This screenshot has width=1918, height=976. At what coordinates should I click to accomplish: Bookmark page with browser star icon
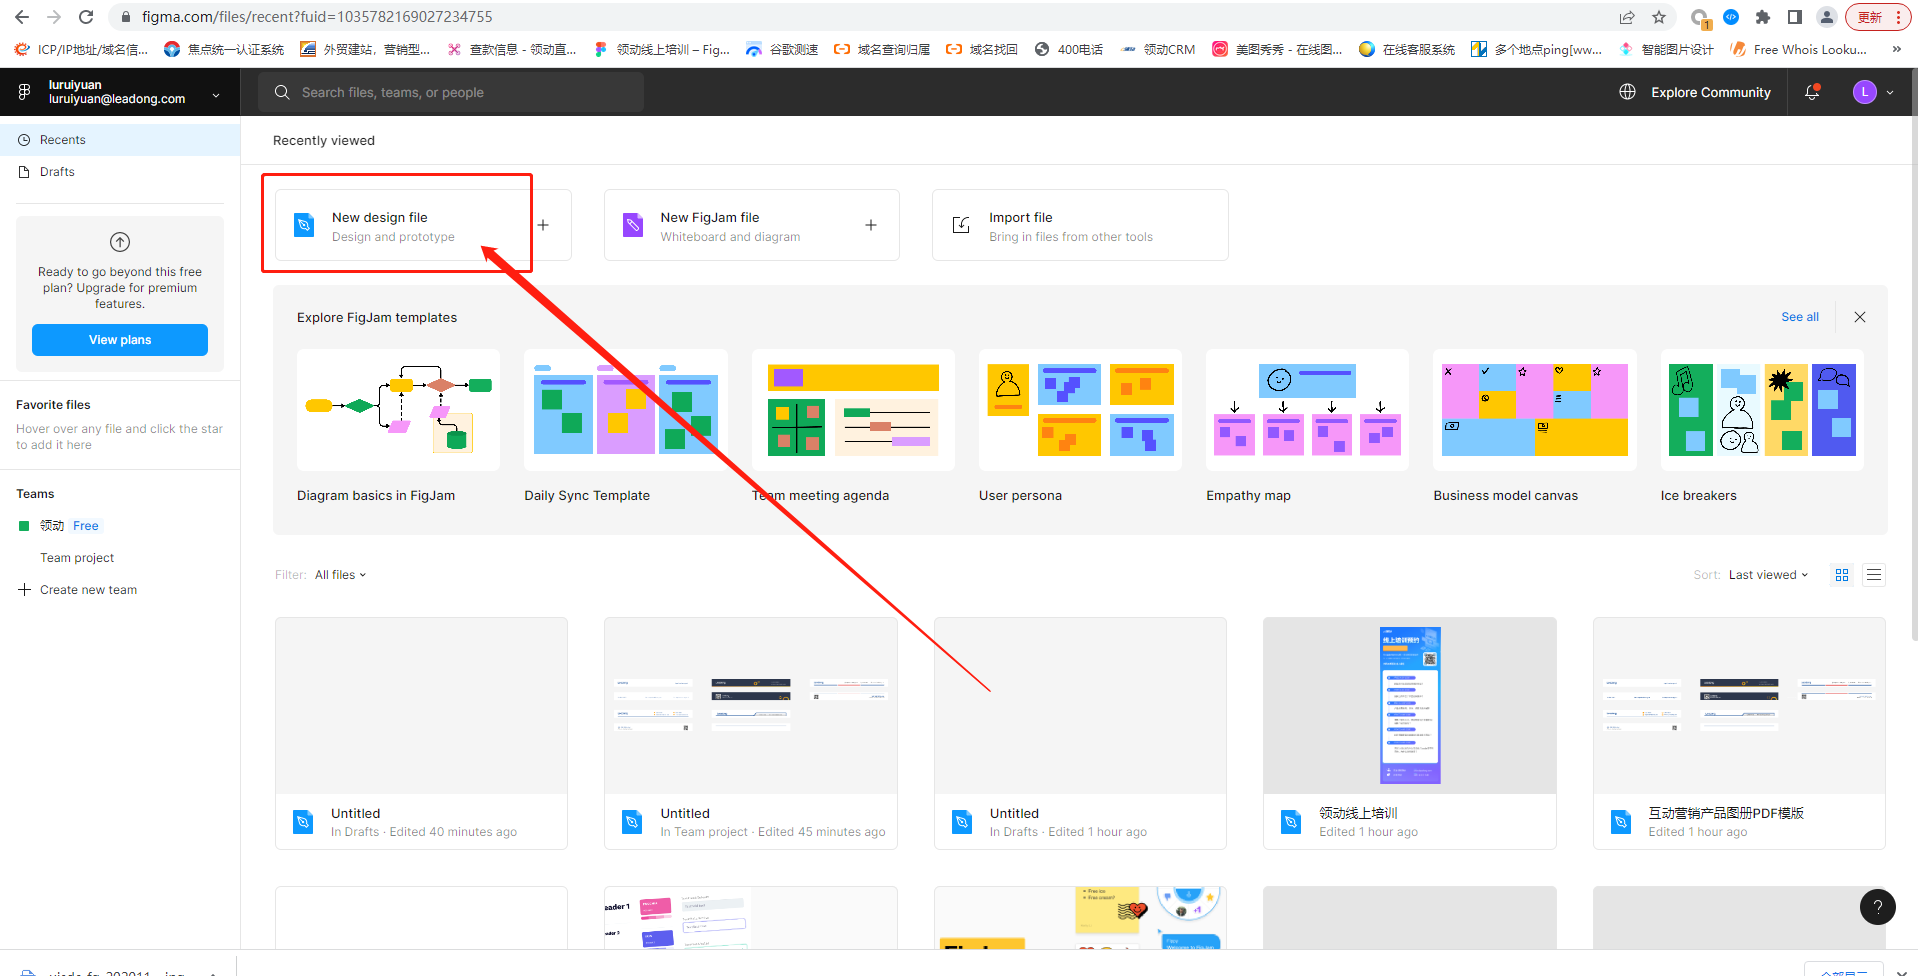(1659, 17)
